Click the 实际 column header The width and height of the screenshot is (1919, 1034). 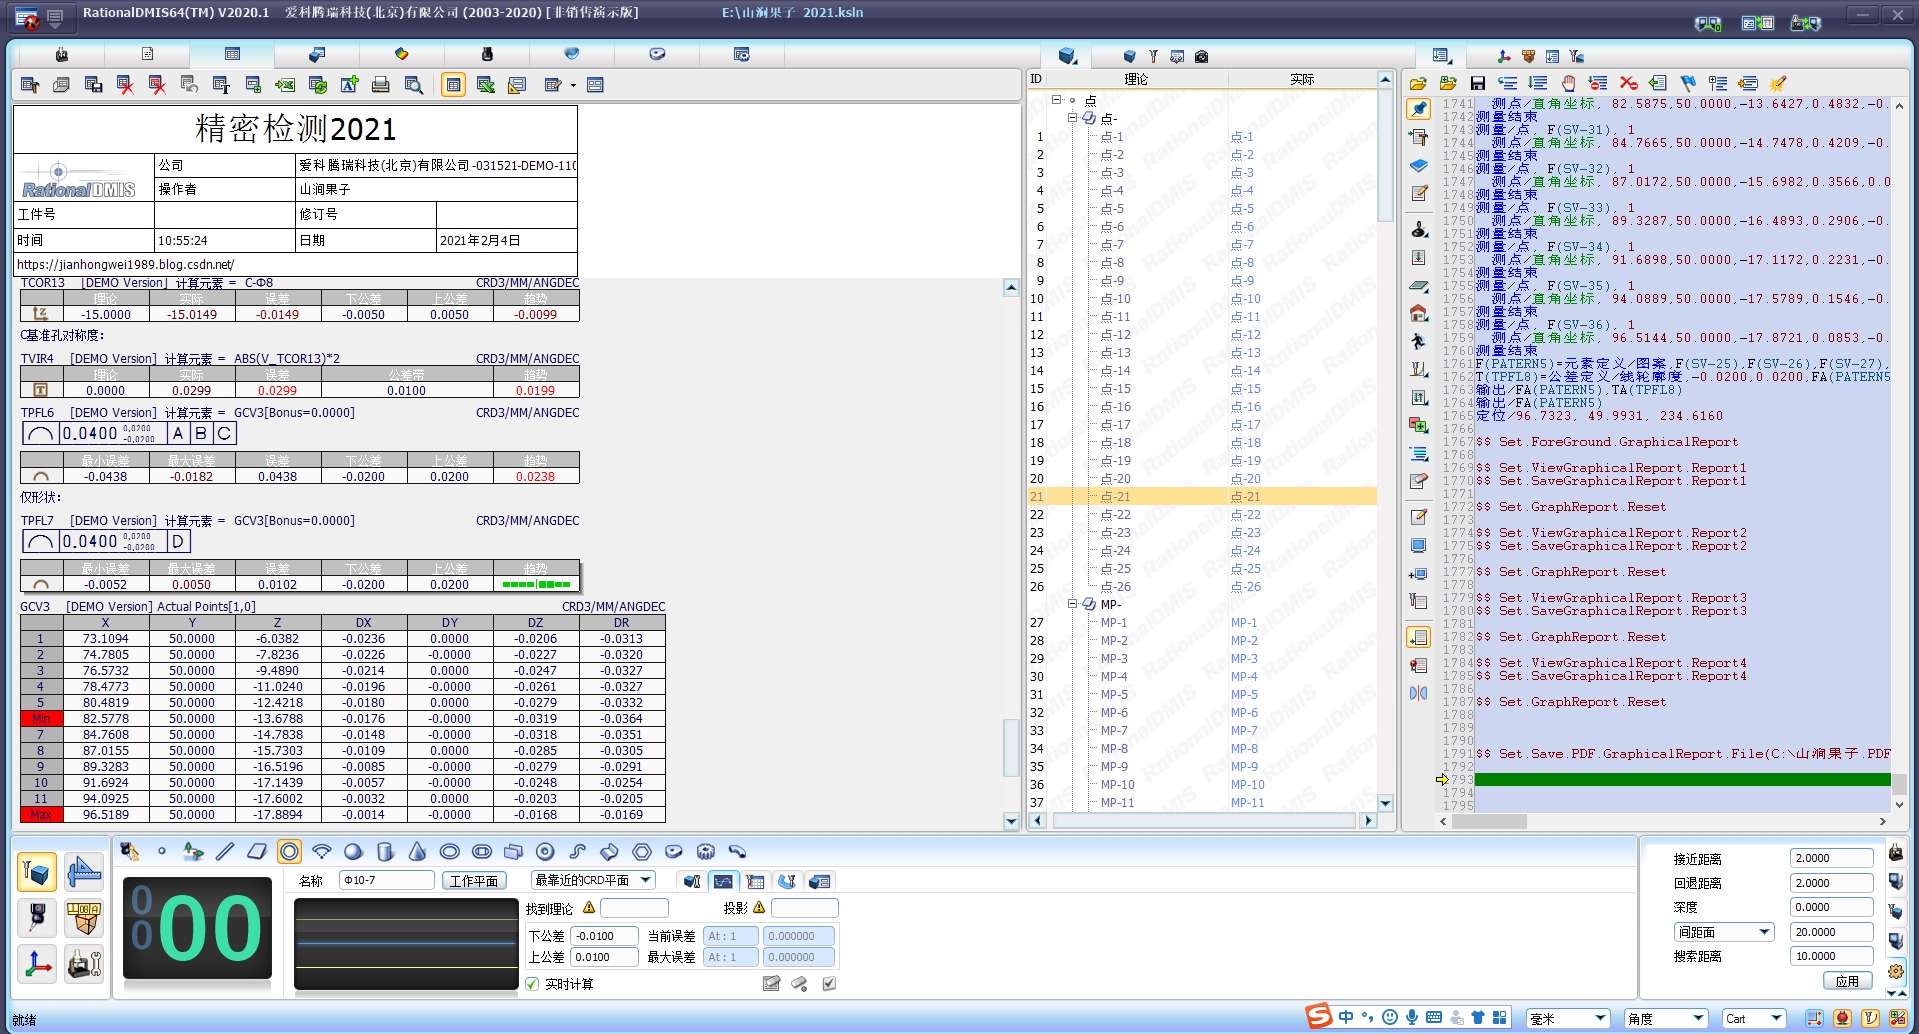(x=1301, y=79)
